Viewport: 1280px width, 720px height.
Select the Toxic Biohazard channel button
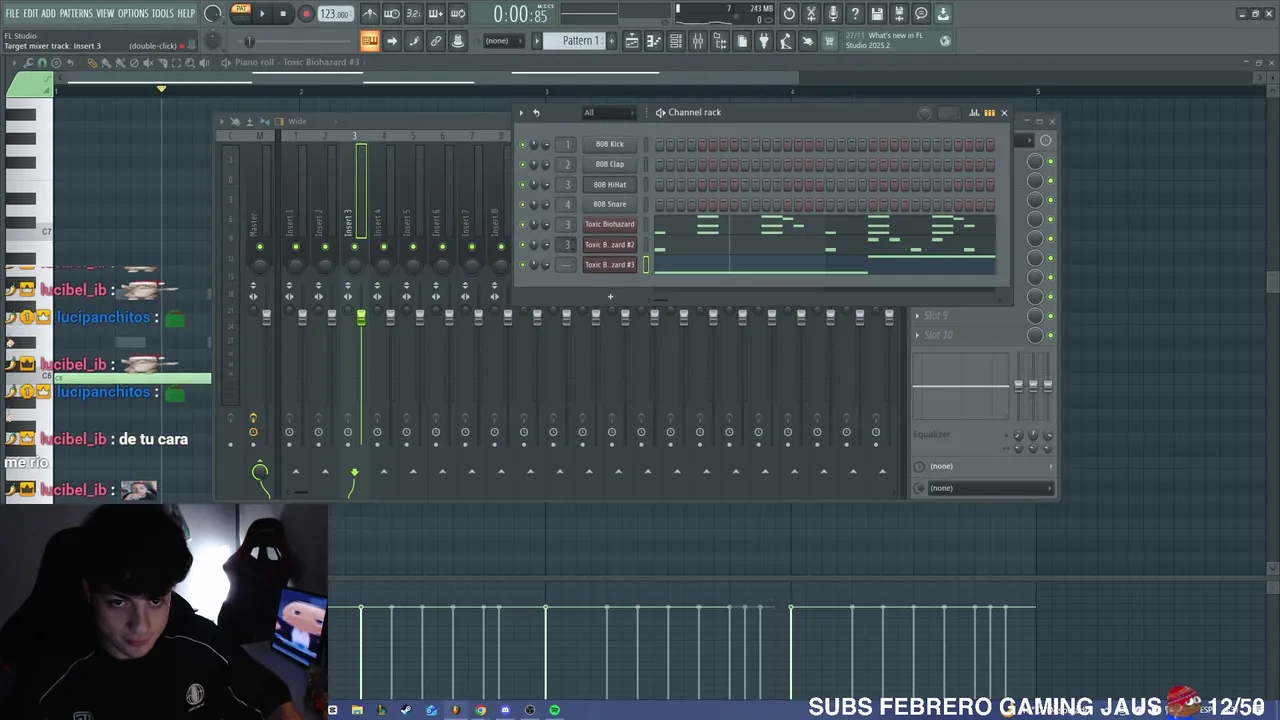coord(609,224)
